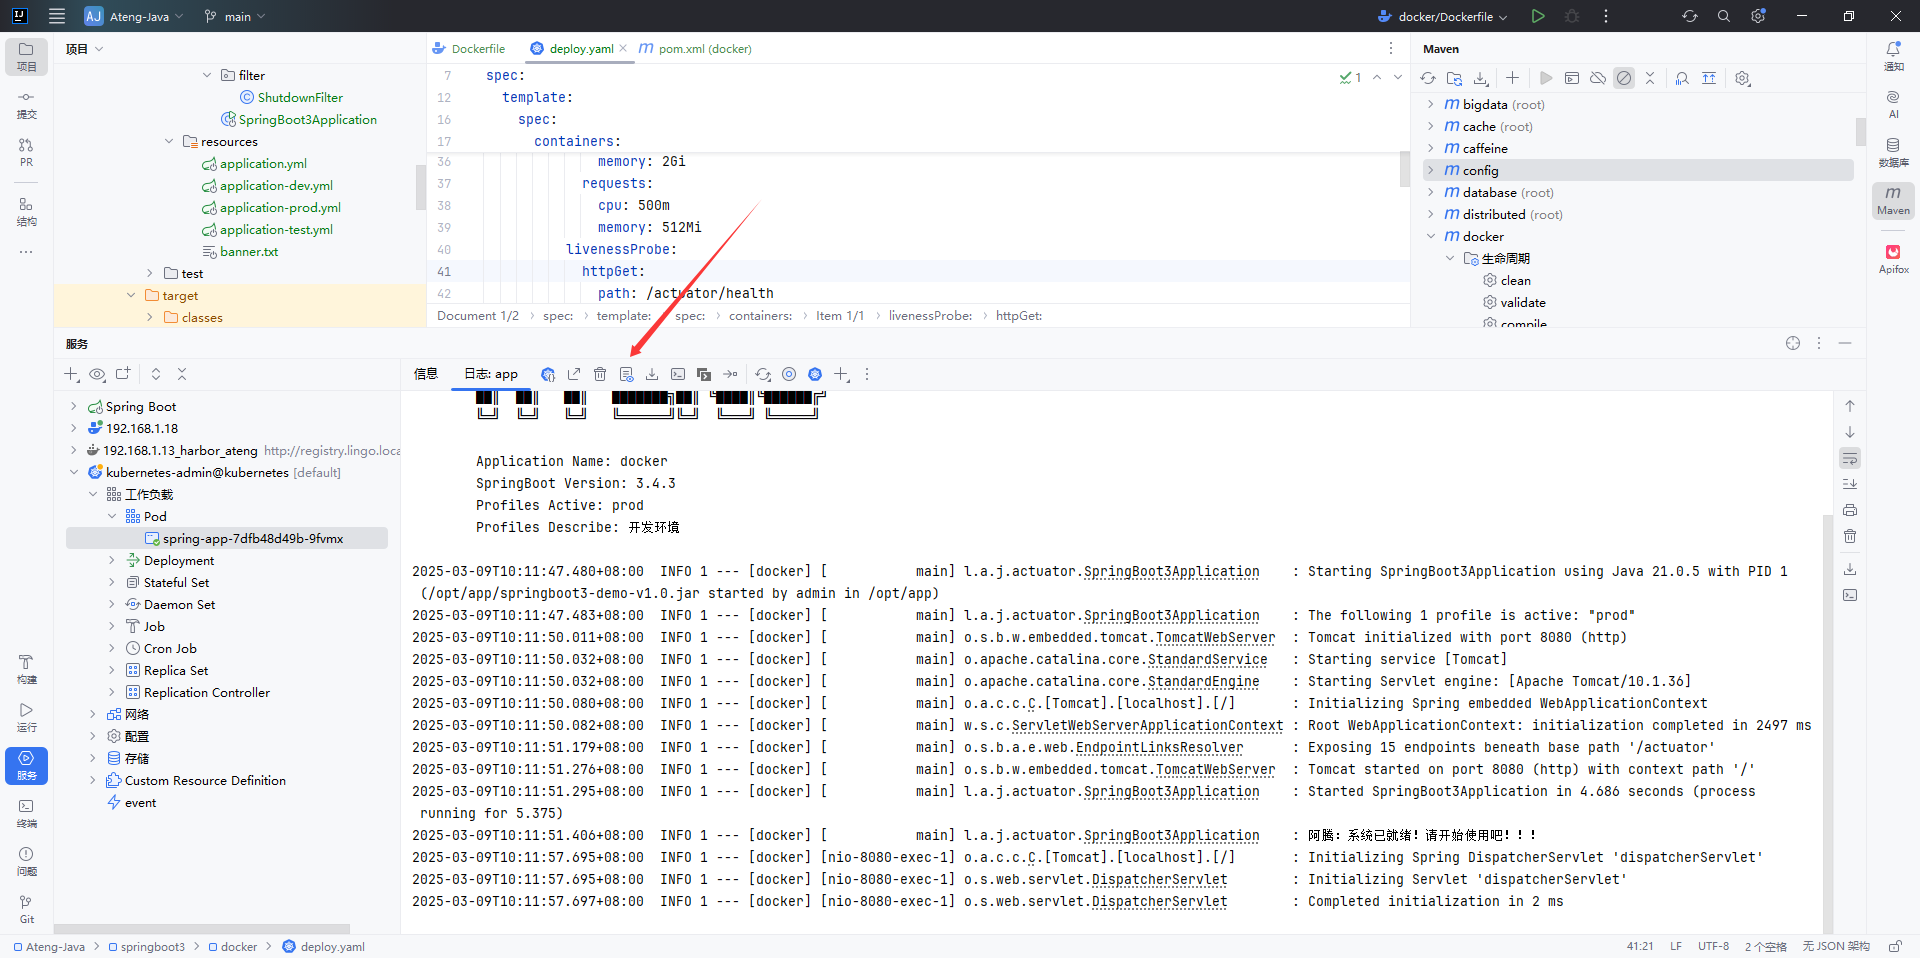This screenshot has height=958, width=1920.
Task: Open console terminal for the pod
Action: 678,374
